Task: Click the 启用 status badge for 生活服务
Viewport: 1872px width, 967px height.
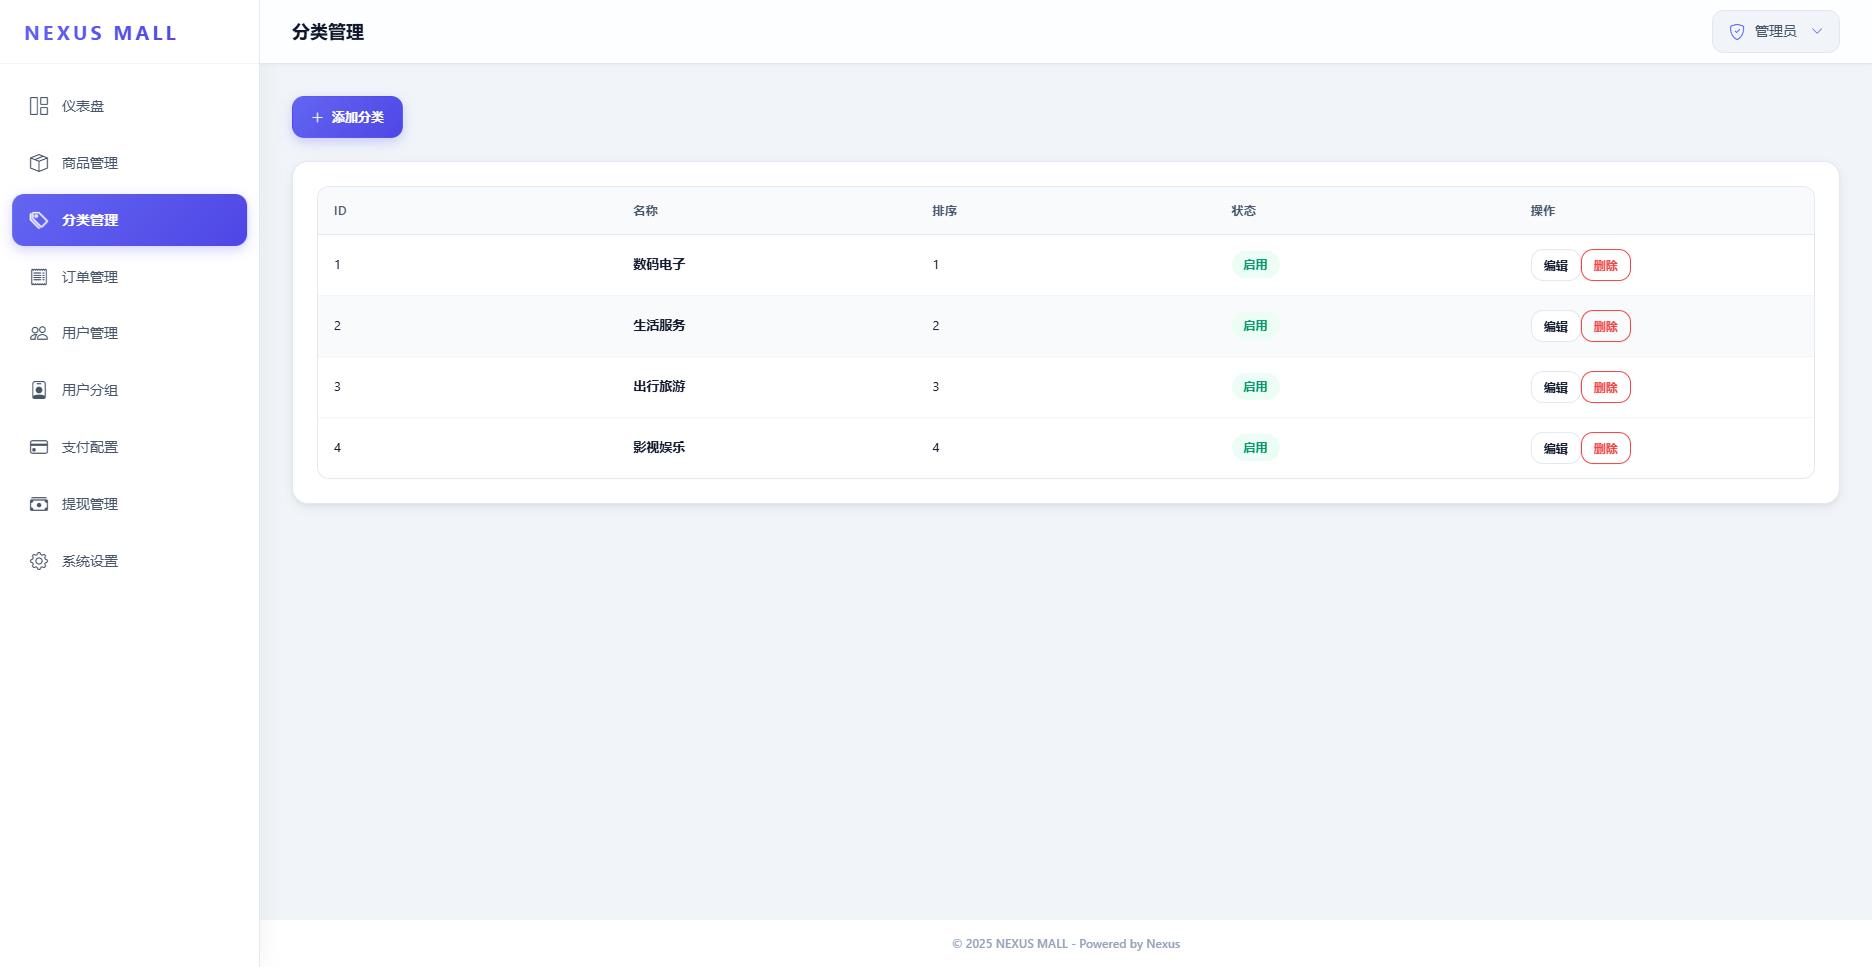Action: (1255, 326)
